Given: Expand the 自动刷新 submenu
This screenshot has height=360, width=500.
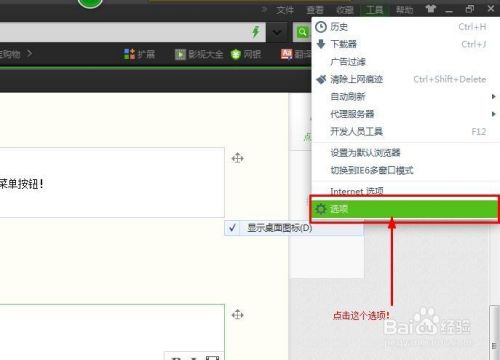Looking at the screenshot, I should [405, 97].
